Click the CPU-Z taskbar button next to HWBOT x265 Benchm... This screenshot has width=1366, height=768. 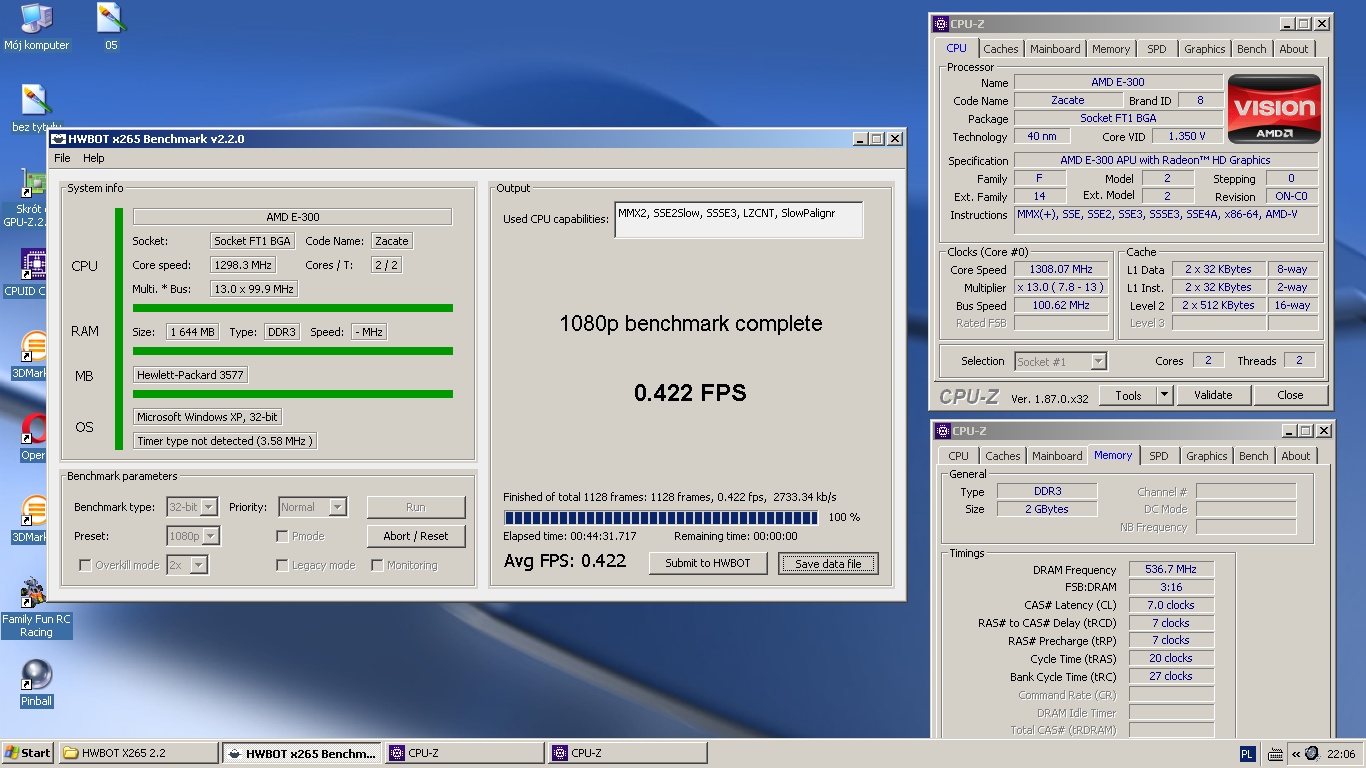(465, 753)
